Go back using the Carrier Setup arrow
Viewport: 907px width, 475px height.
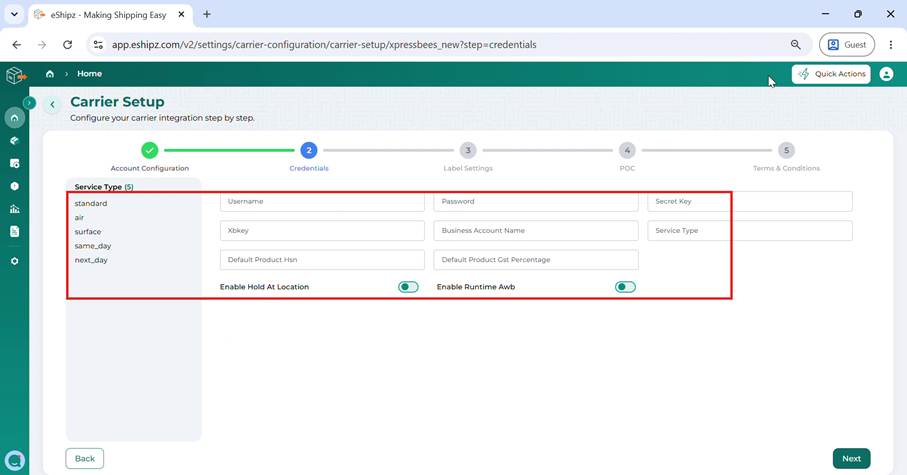pos(52,105)
